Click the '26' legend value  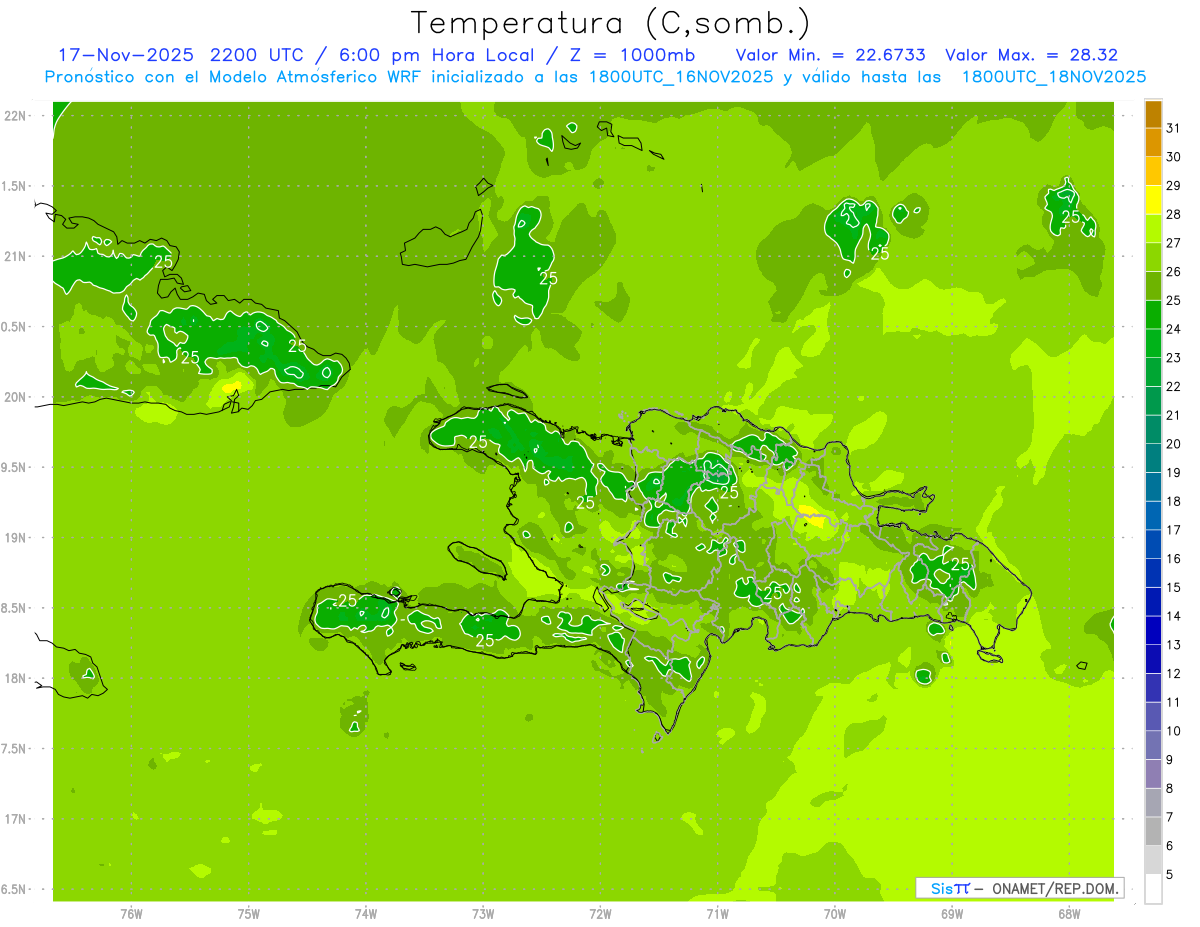1174,272
